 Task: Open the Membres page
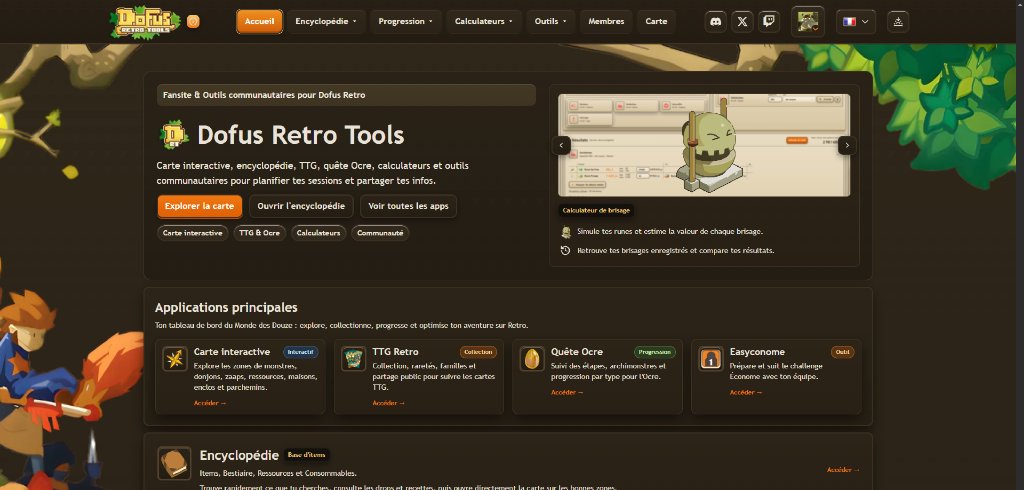606,22
